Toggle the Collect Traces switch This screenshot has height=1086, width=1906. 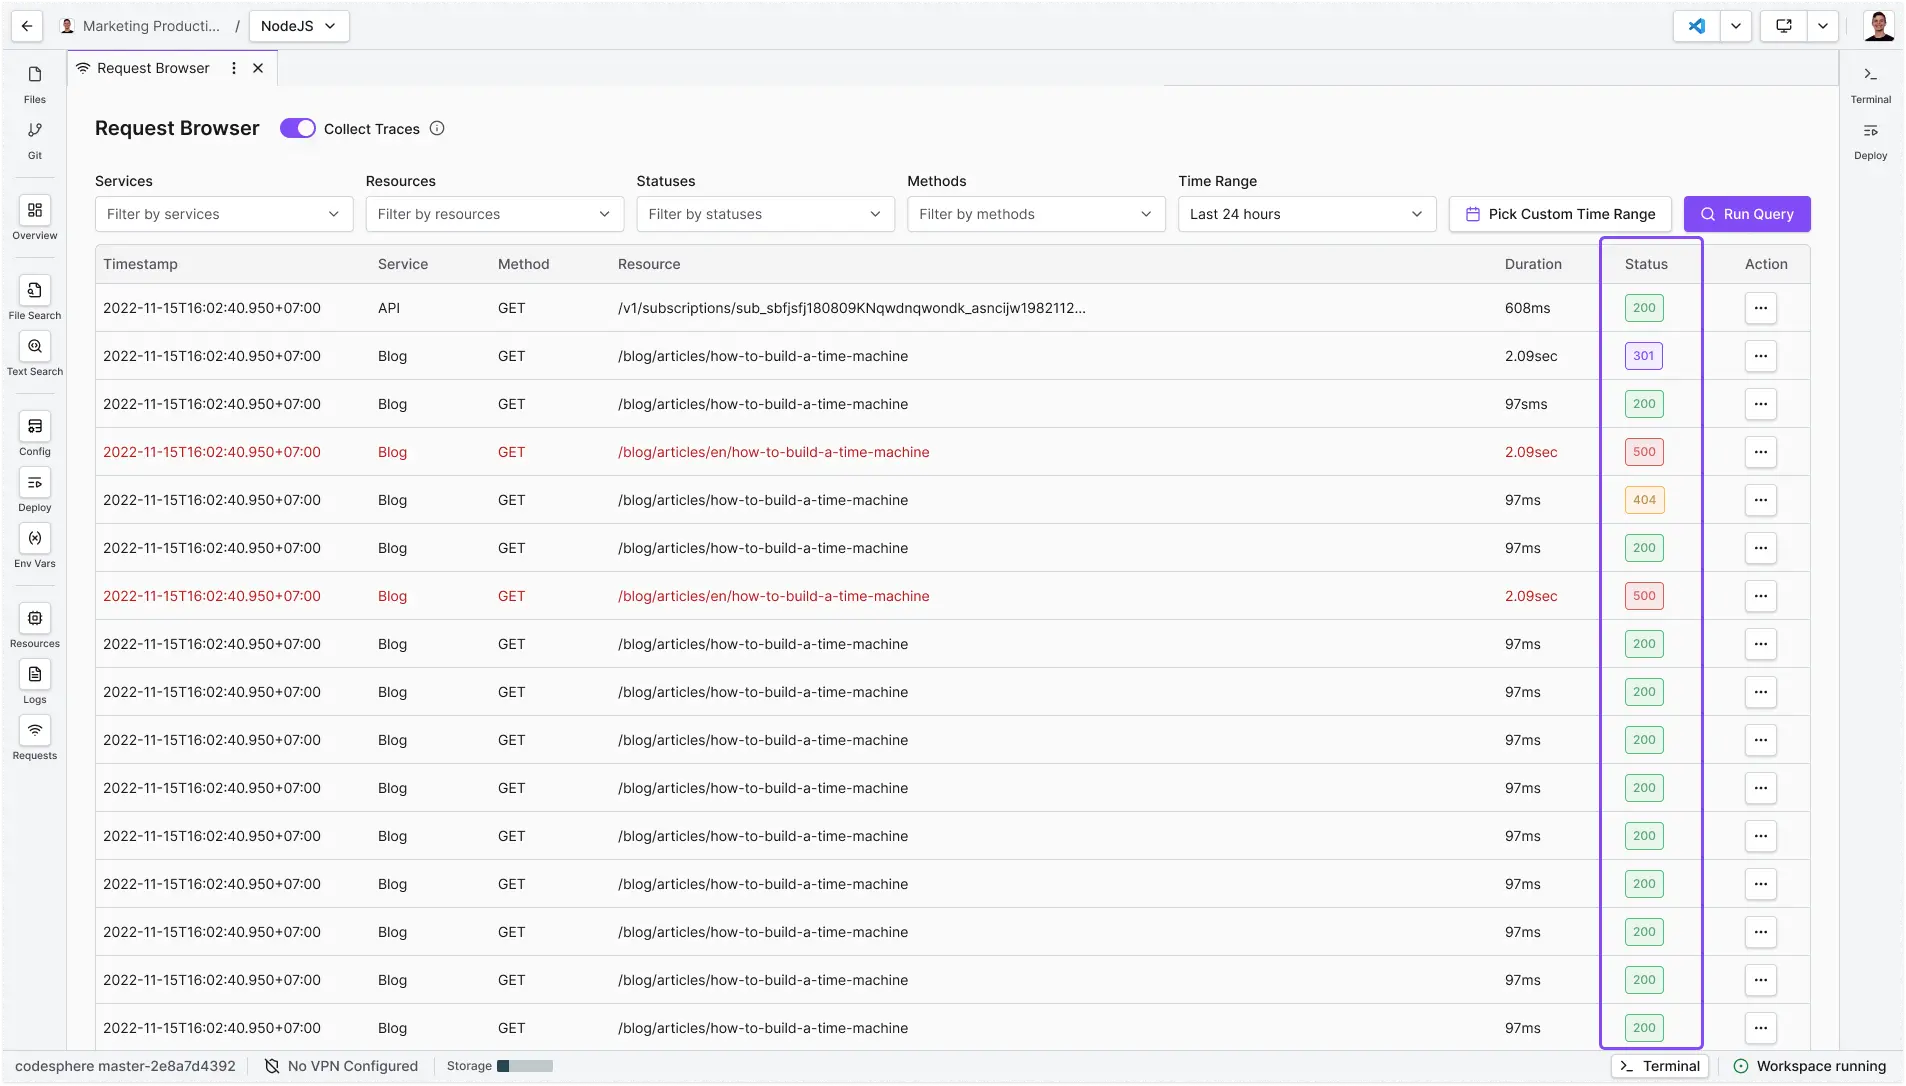[298, 128]
